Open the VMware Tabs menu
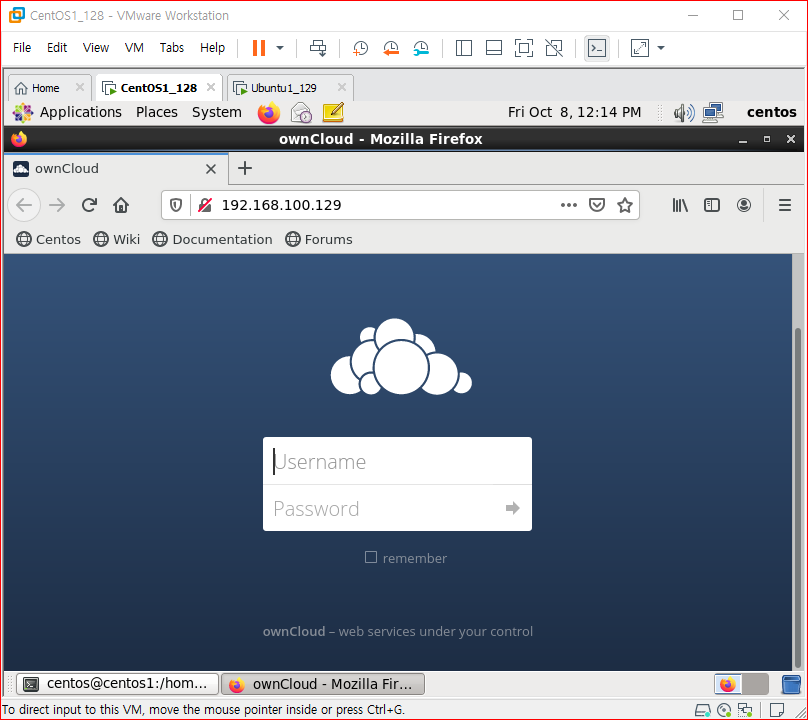The height and width of the screenshot is (720, 808). [172, 47]
